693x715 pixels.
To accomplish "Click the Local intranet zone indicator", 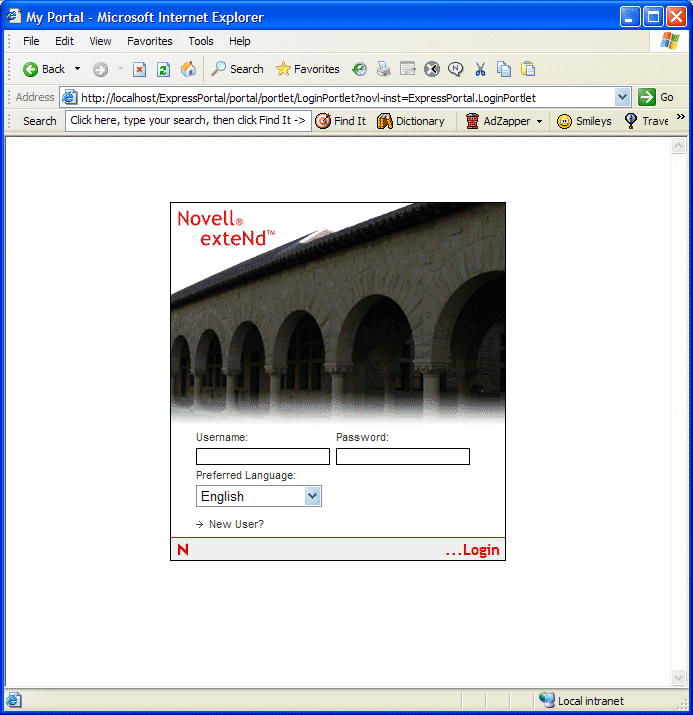I will [581, 700].
